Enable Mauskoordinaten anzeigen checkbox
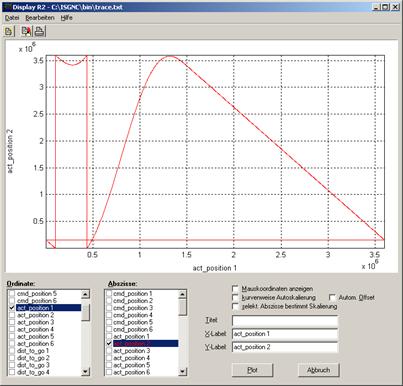Screen dimensions: 403x386 pos(235,289)
